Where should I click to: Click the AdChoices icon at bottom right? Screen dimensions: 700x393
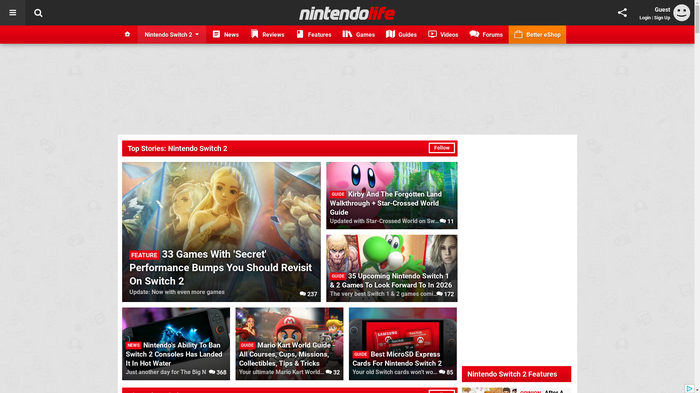[689, 389]
